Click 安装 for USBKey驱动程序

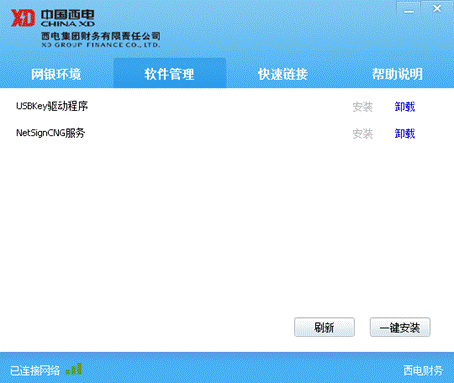click(363, 107)
